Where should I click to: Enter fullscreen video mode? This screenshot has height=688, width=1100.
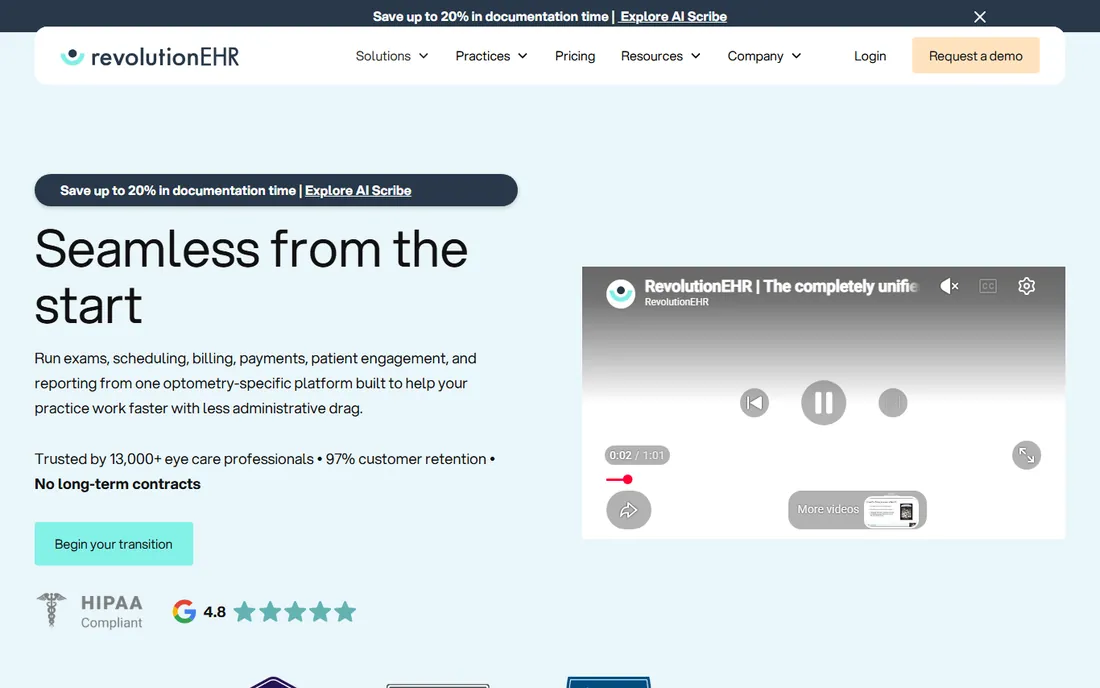tap(1026, 455)
